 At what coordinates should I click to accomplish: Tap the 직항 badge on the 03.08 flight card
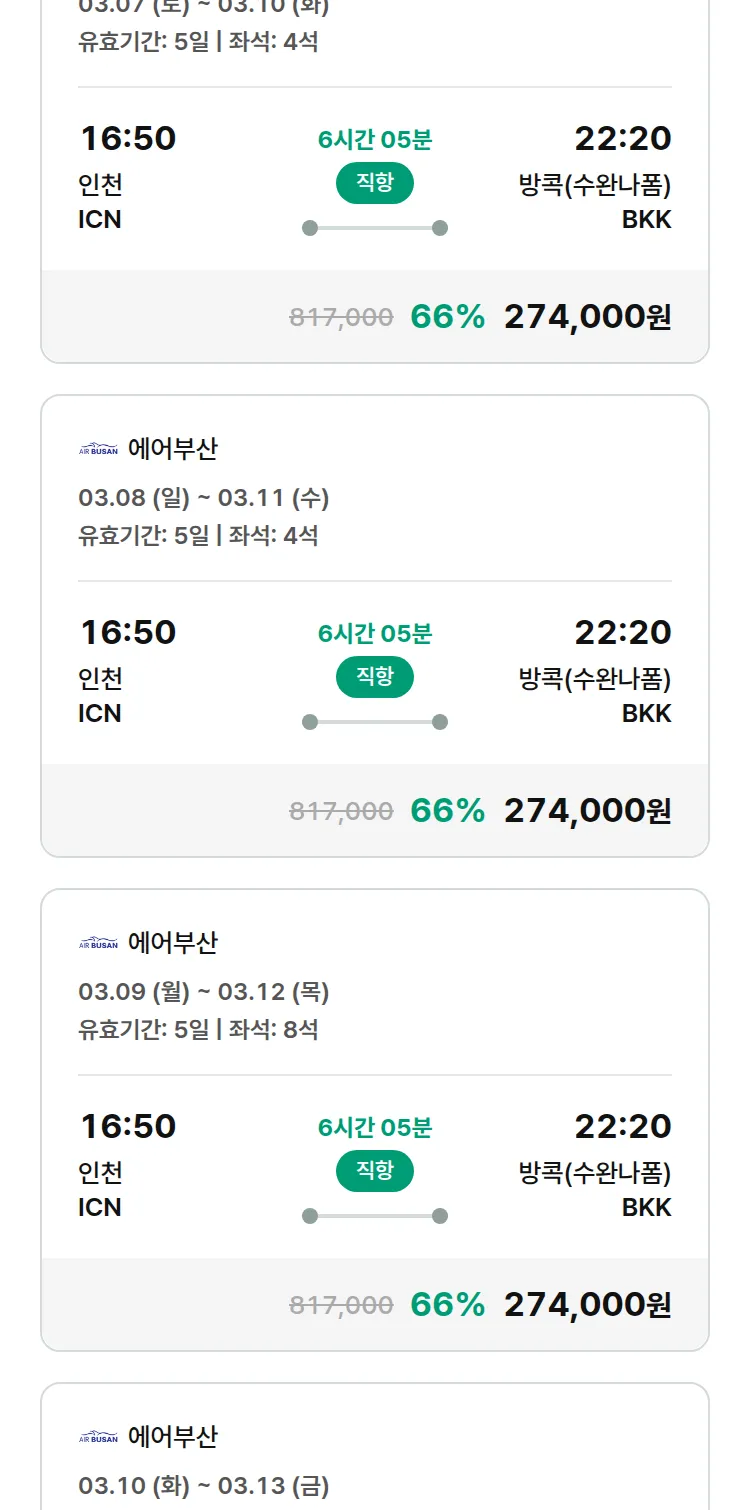point(375,677)
